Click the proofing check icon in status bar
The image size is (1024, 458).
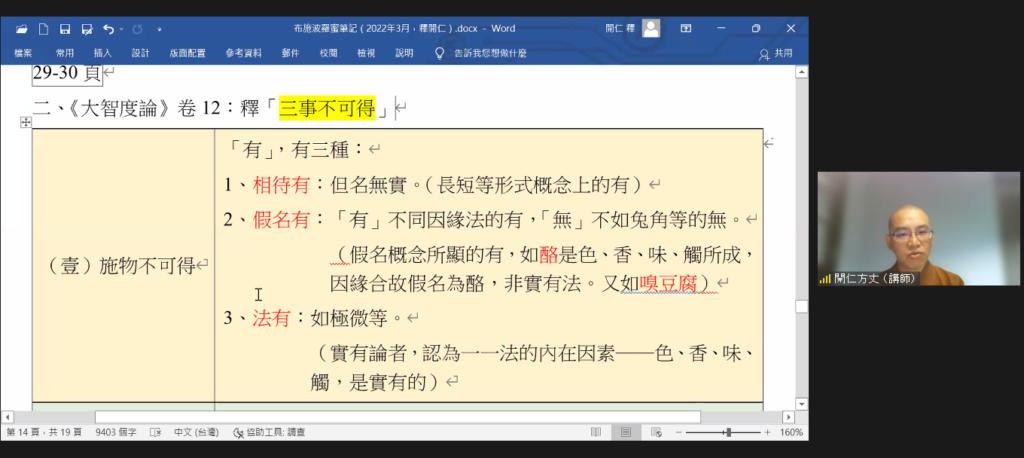tap(156, 432)
